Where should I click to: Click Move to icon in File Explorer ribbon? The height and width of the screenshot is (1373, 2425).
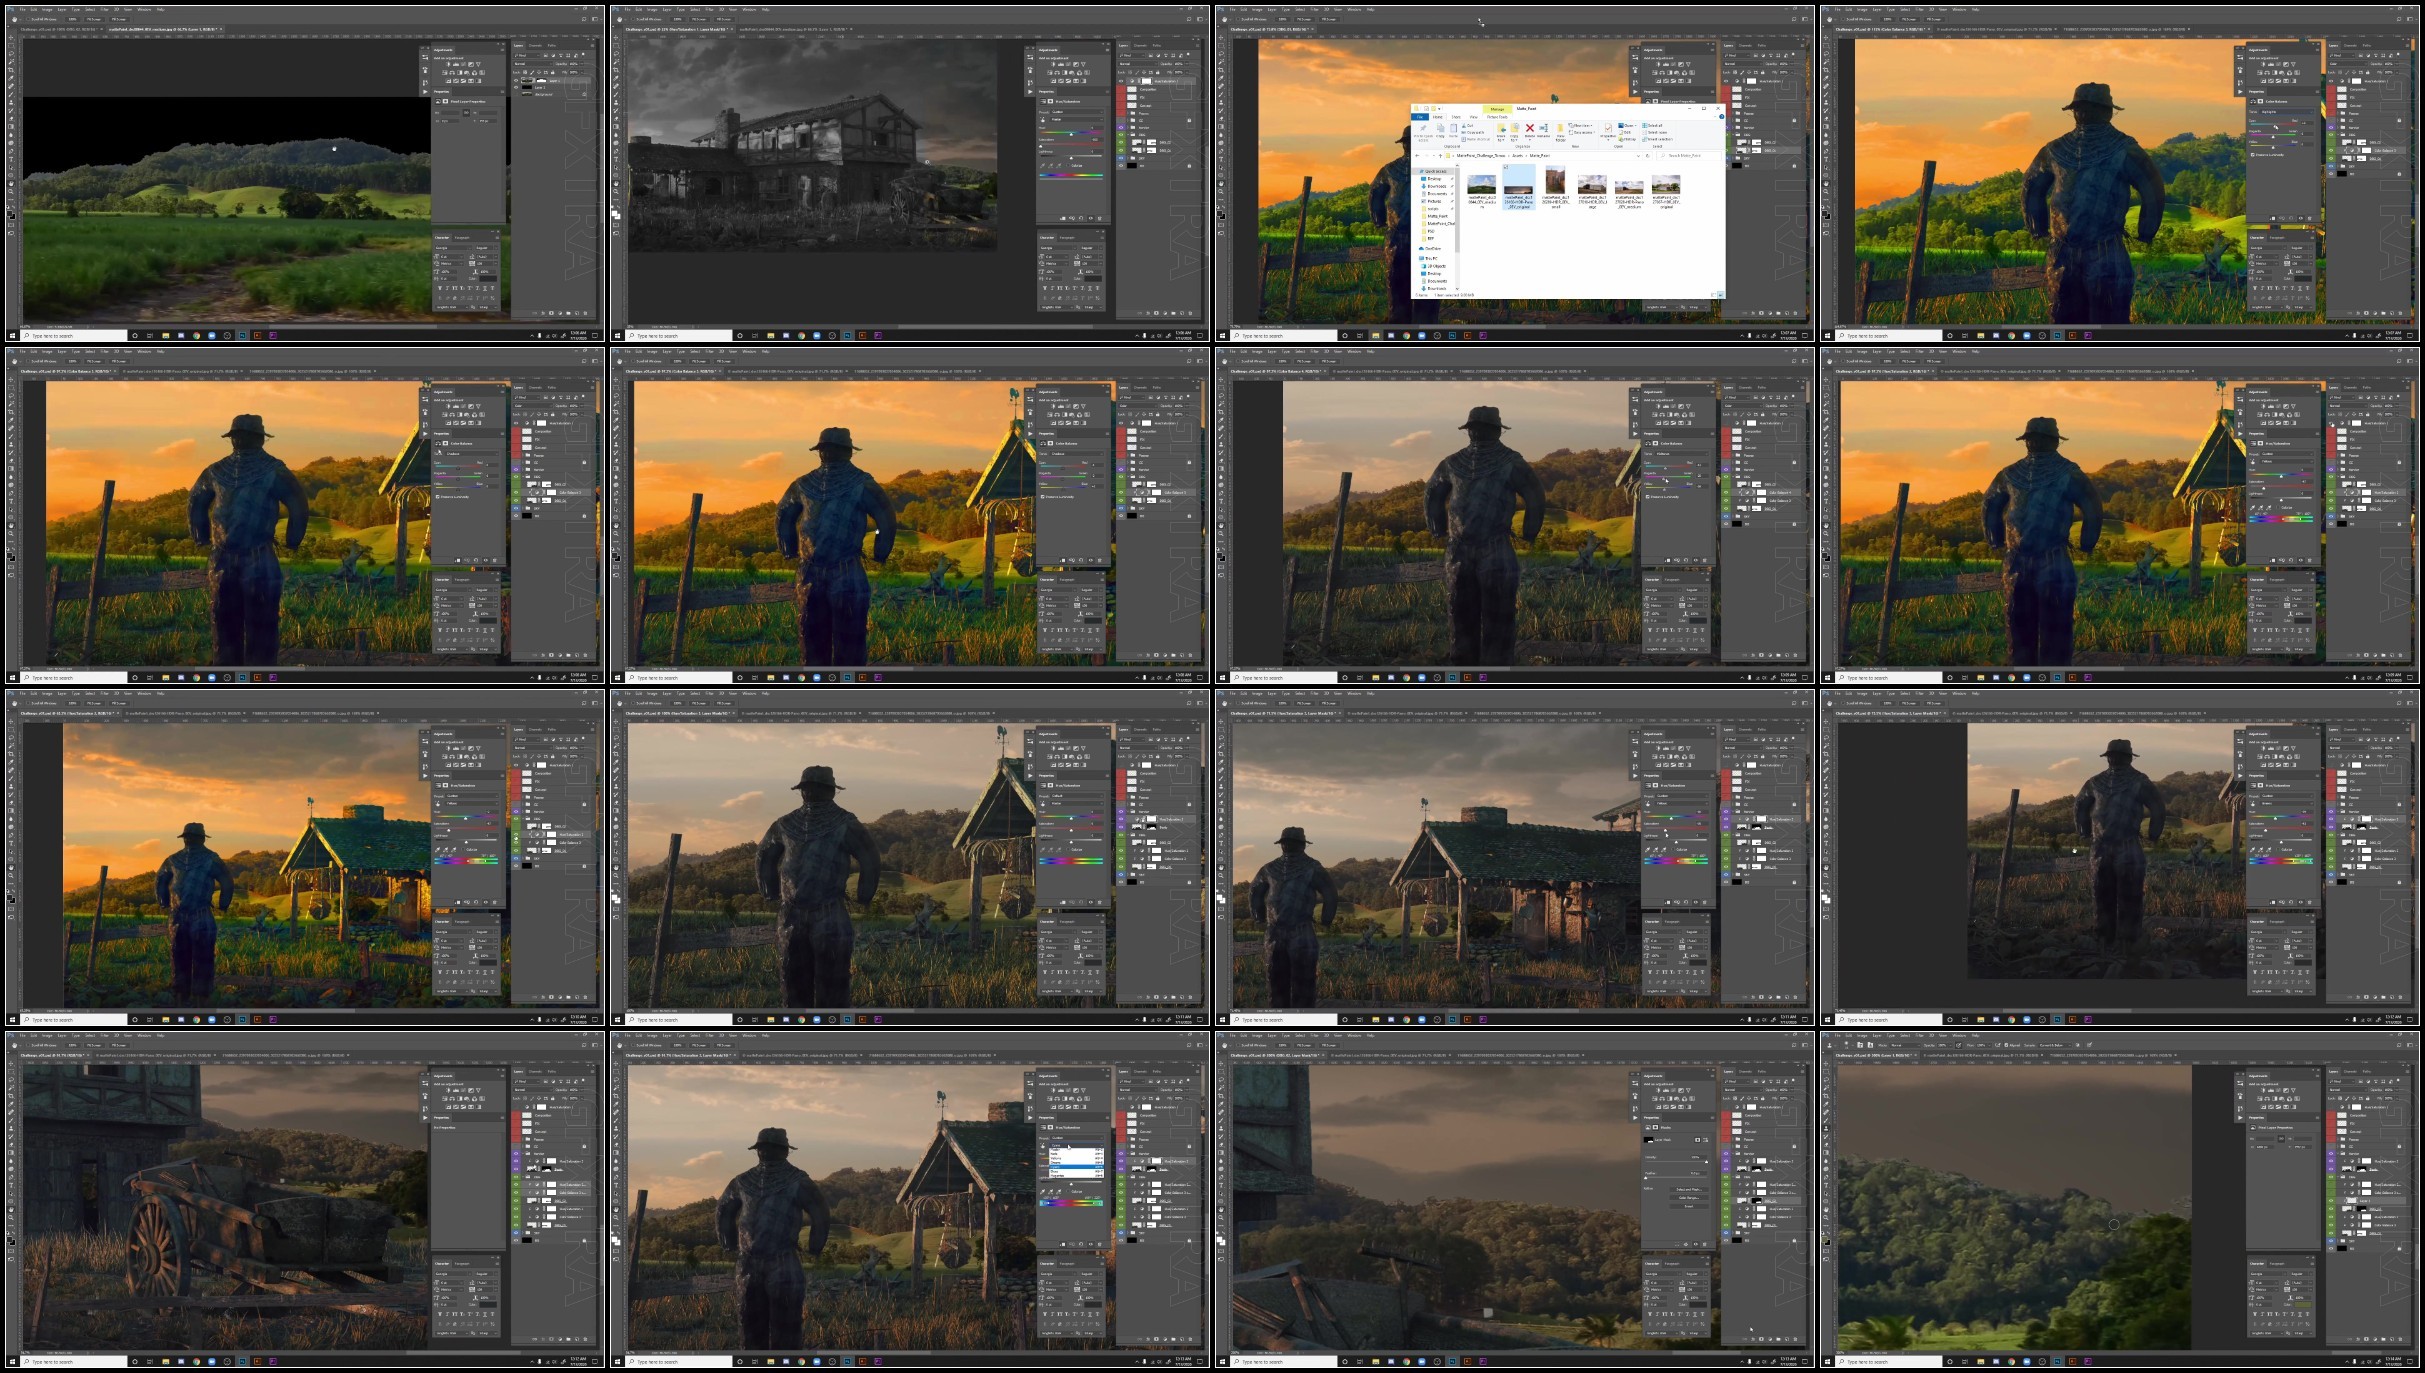click(x=1501, y=128)
